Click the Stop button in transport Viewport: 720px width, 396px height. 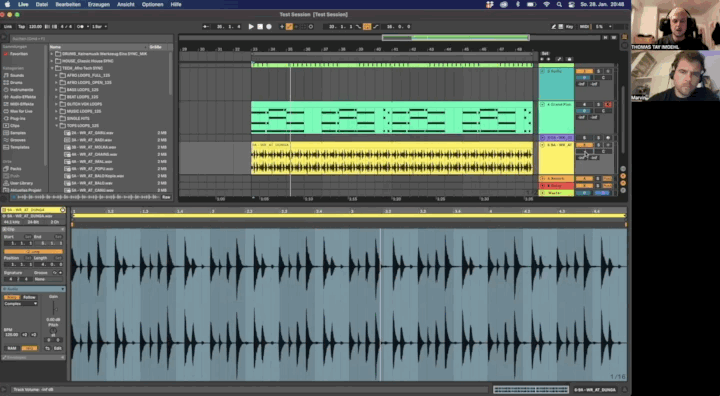(x=260, y=27)
